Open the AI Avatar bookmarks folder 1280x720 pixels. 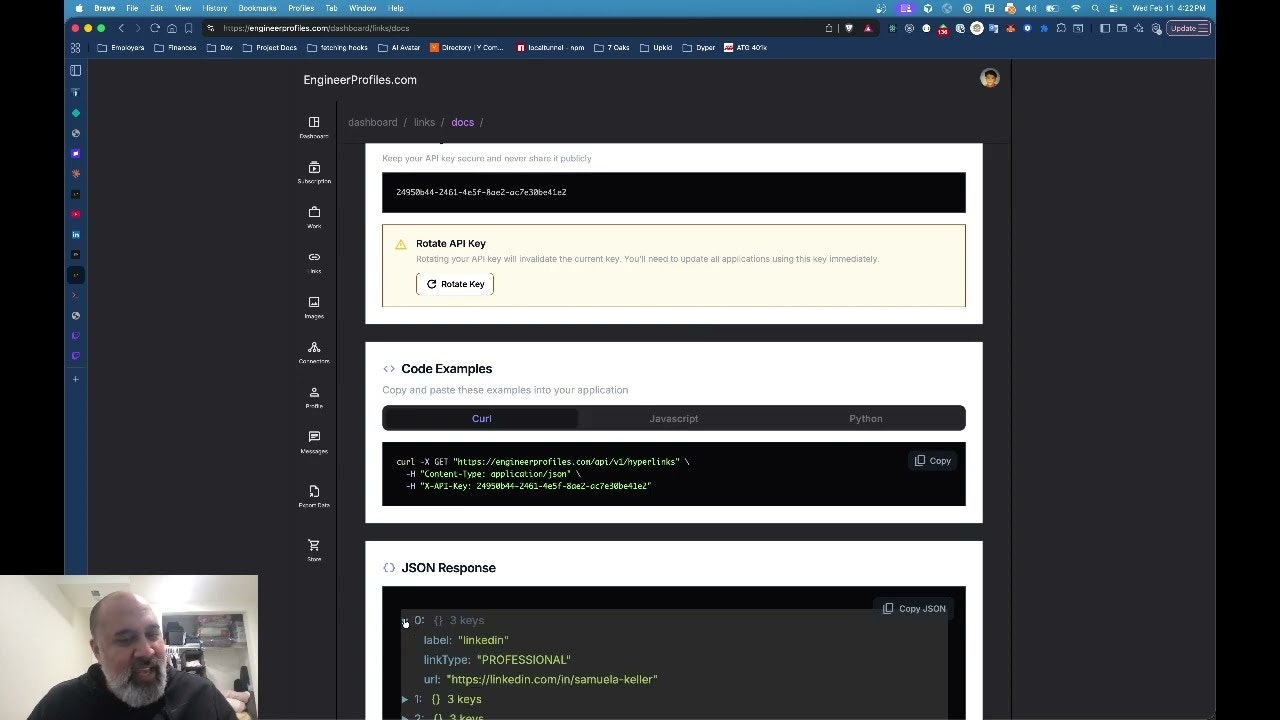tap(400, 47)
